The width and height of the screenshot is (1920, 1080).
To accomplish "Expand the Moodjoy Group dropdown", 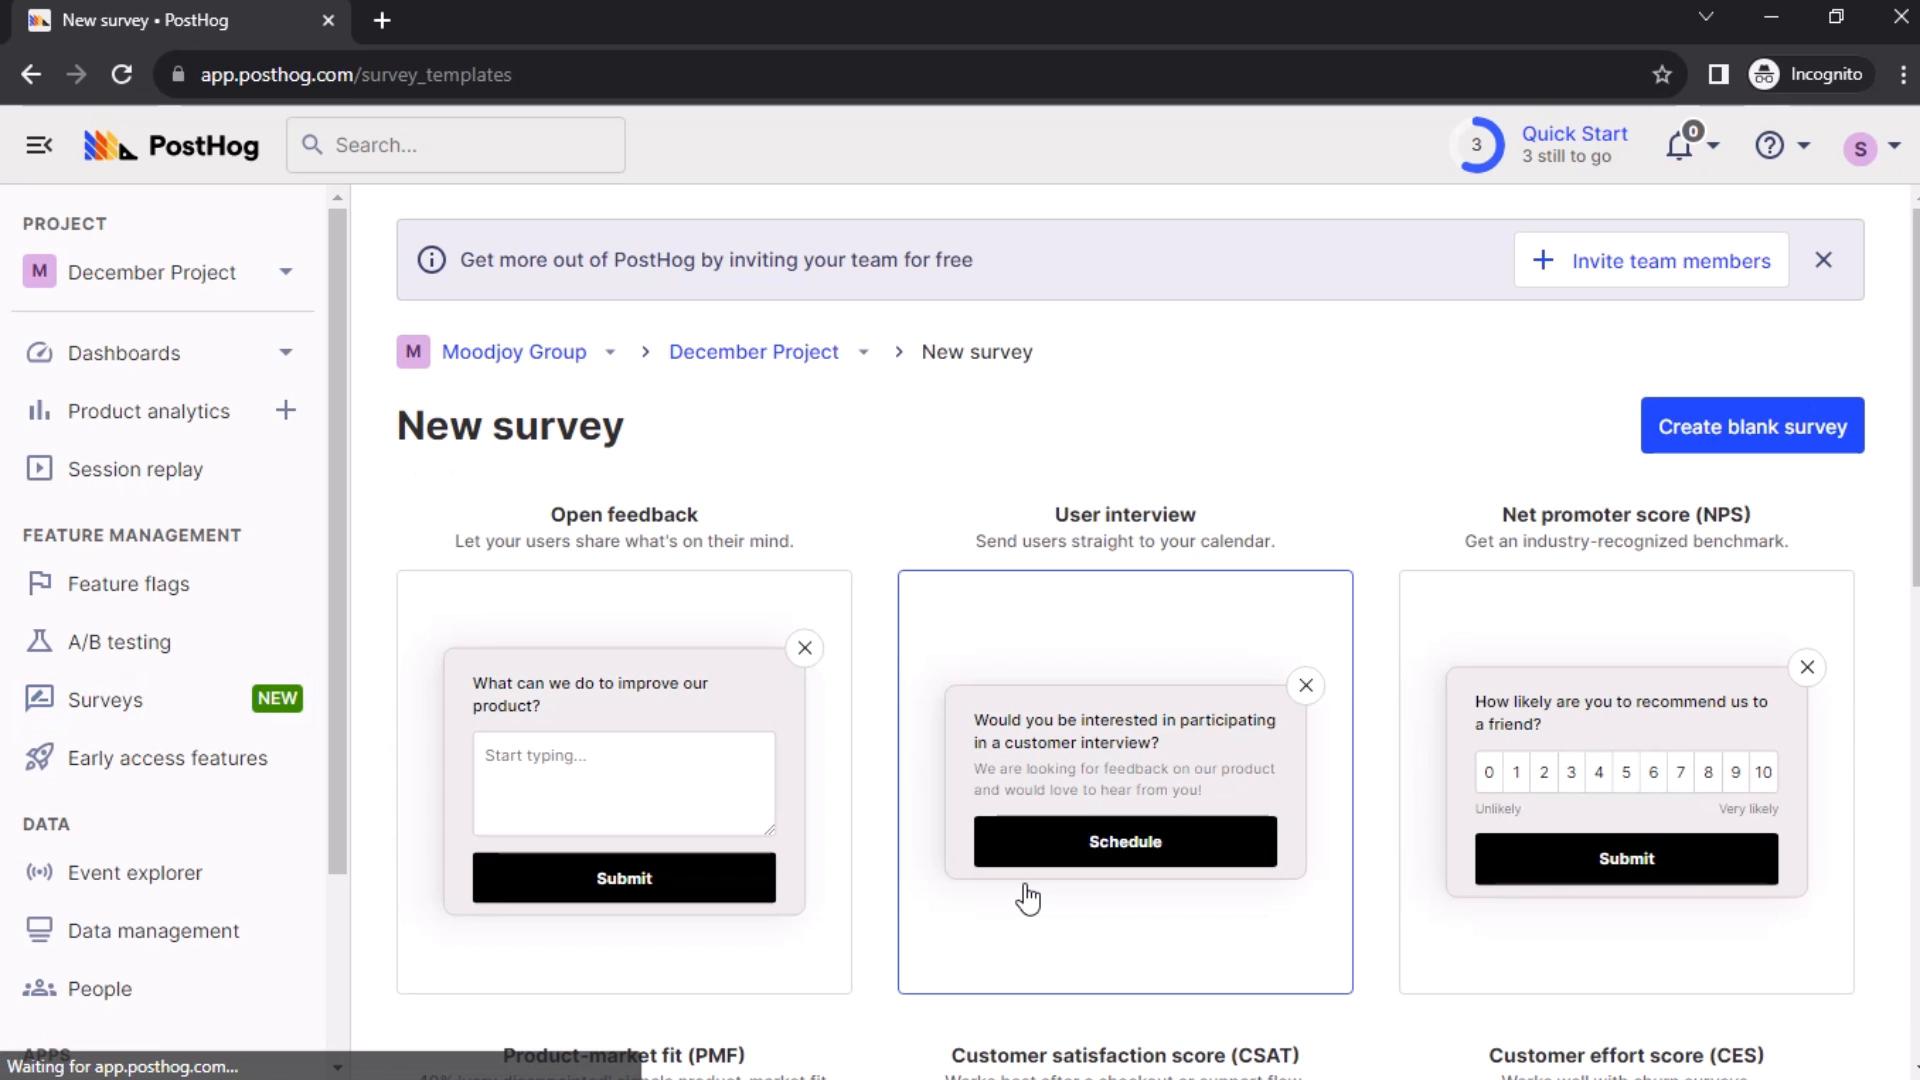I will (x=608, y=352).
